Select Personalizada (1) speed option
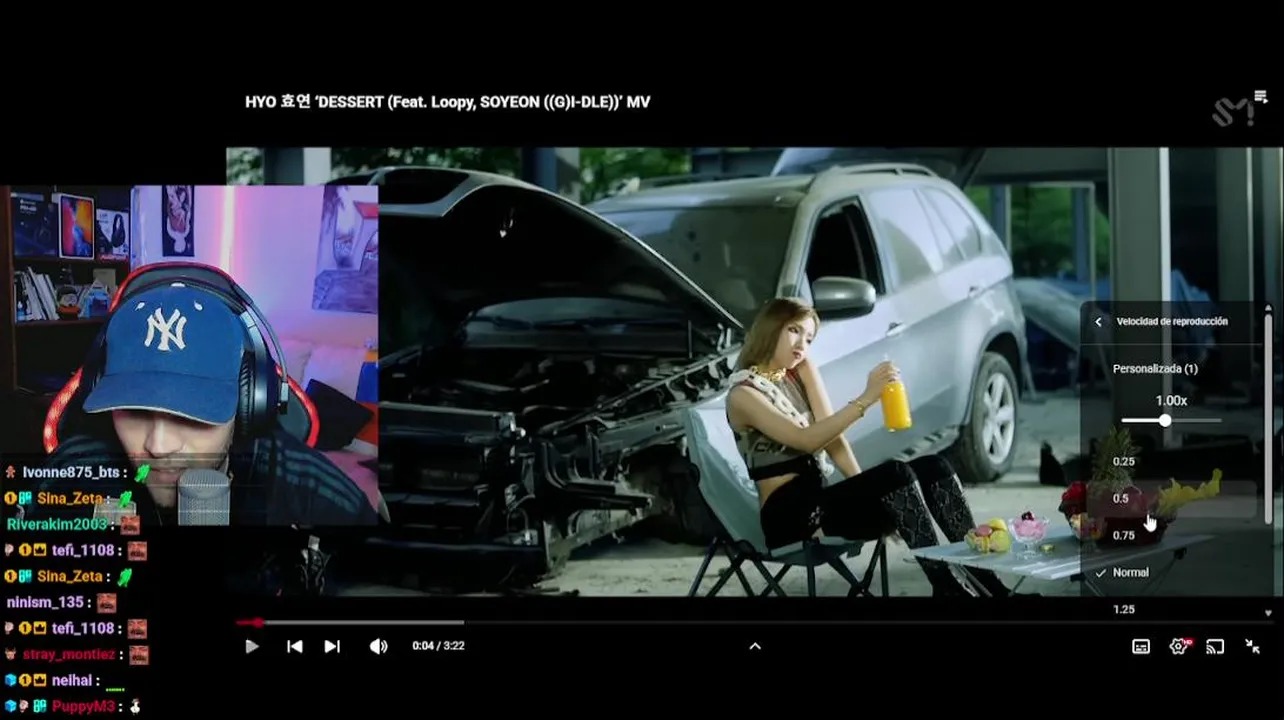This screenshot has height=720, width=1284. pyautogui.click(x=1155, y=369)
